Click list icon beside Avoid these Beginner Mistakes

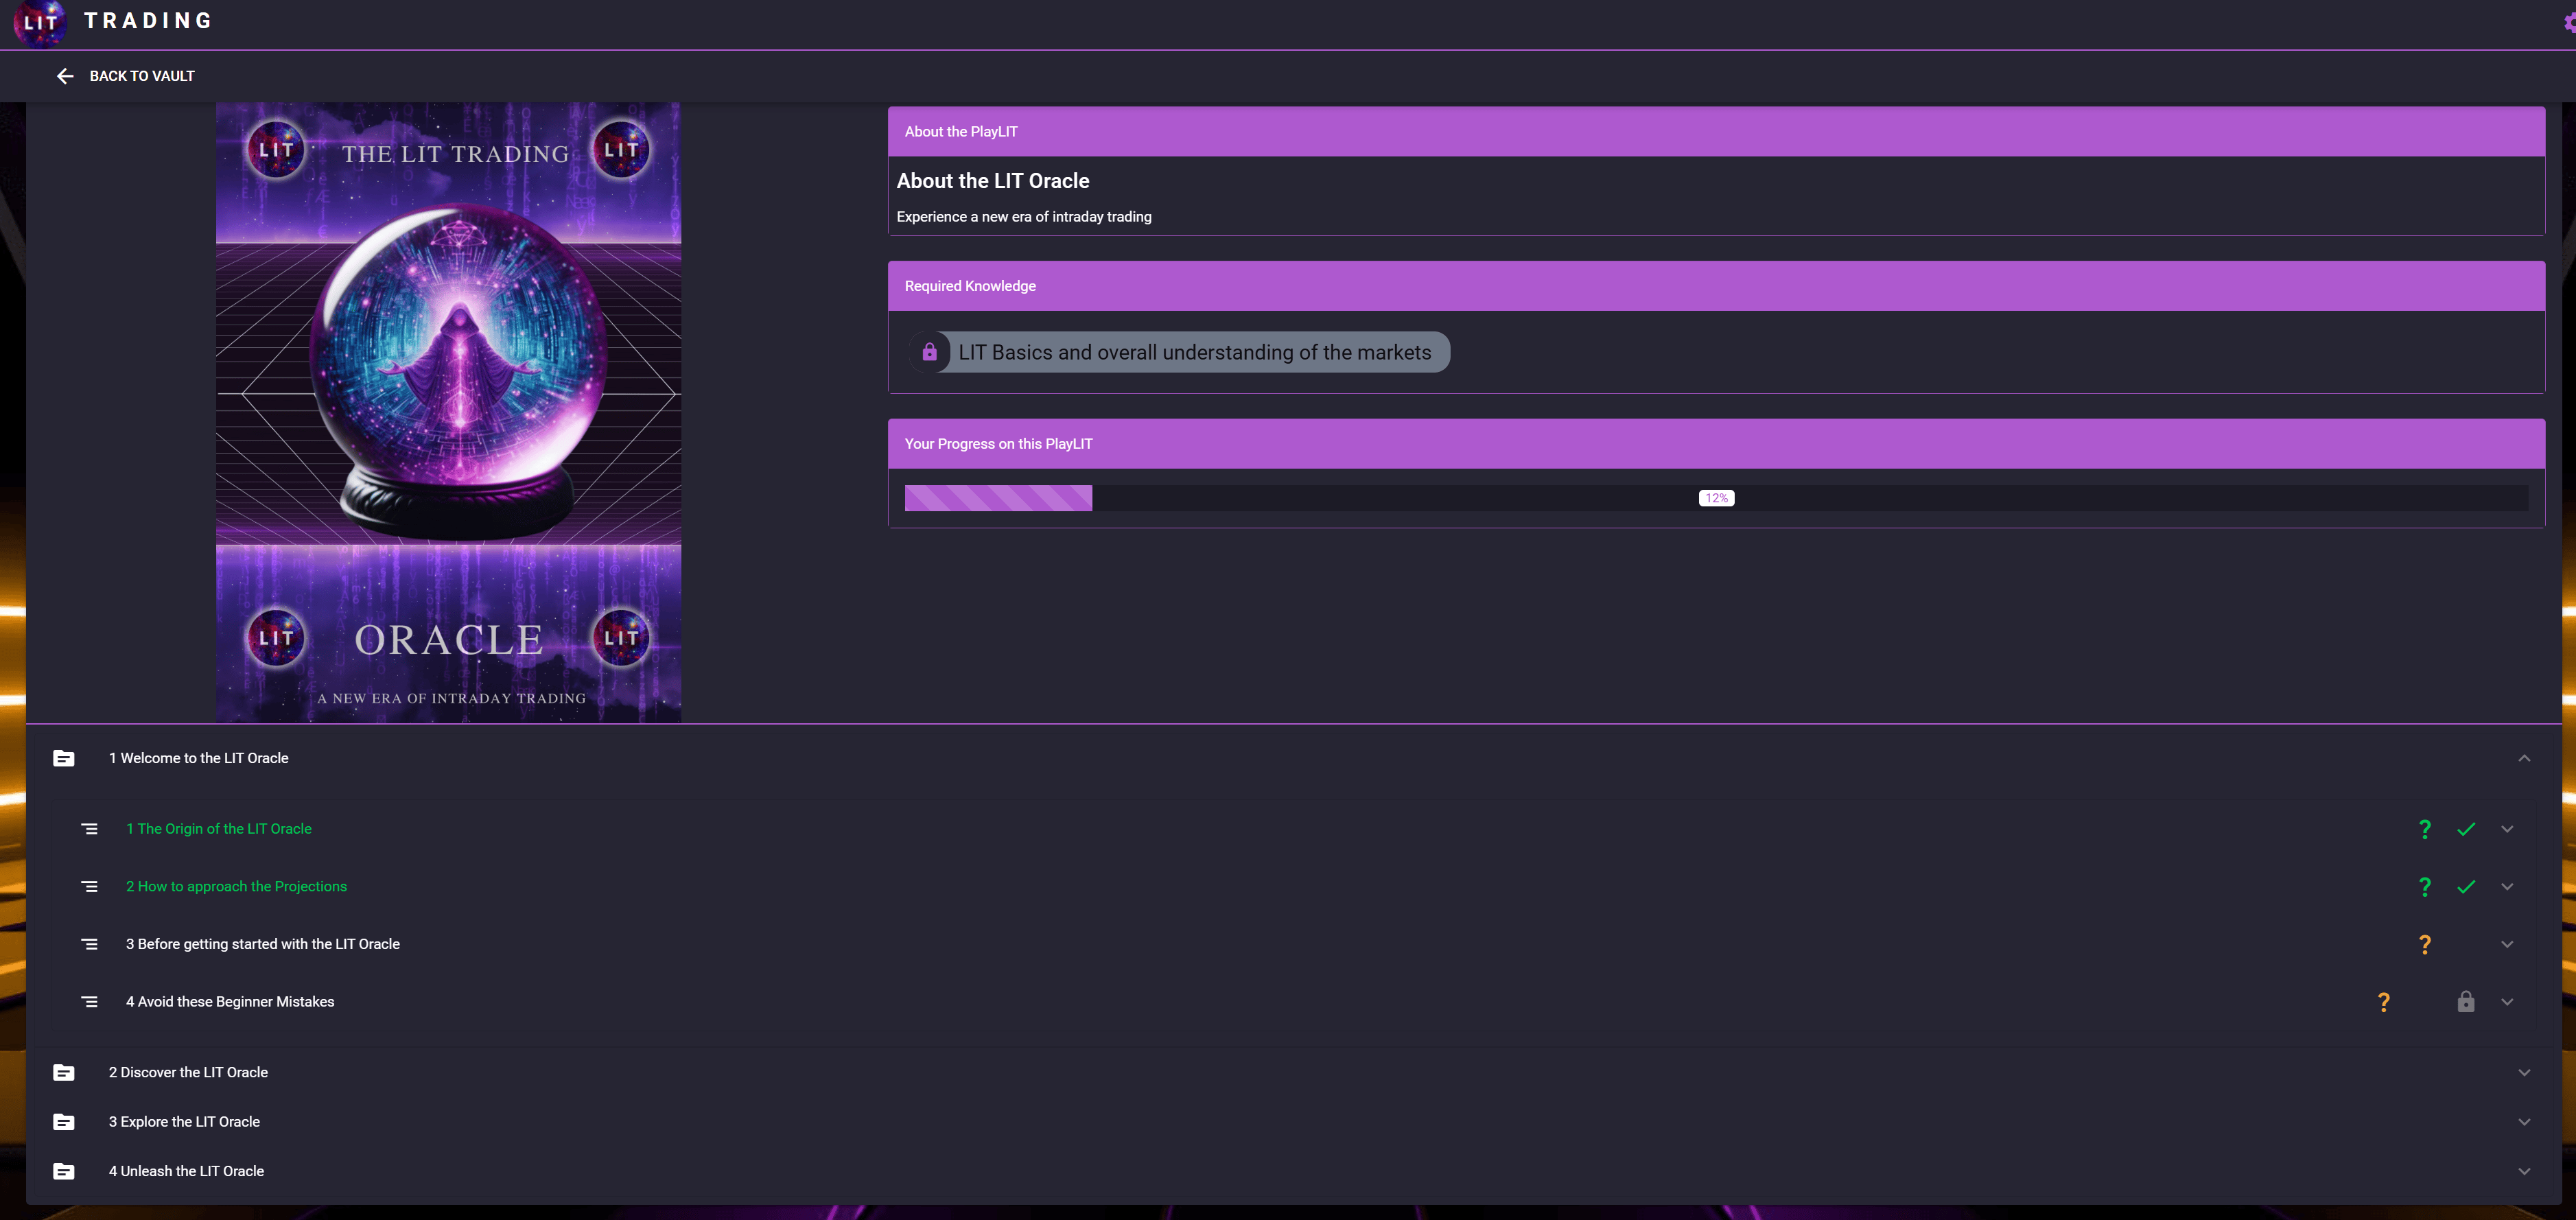pos(89,1002)
